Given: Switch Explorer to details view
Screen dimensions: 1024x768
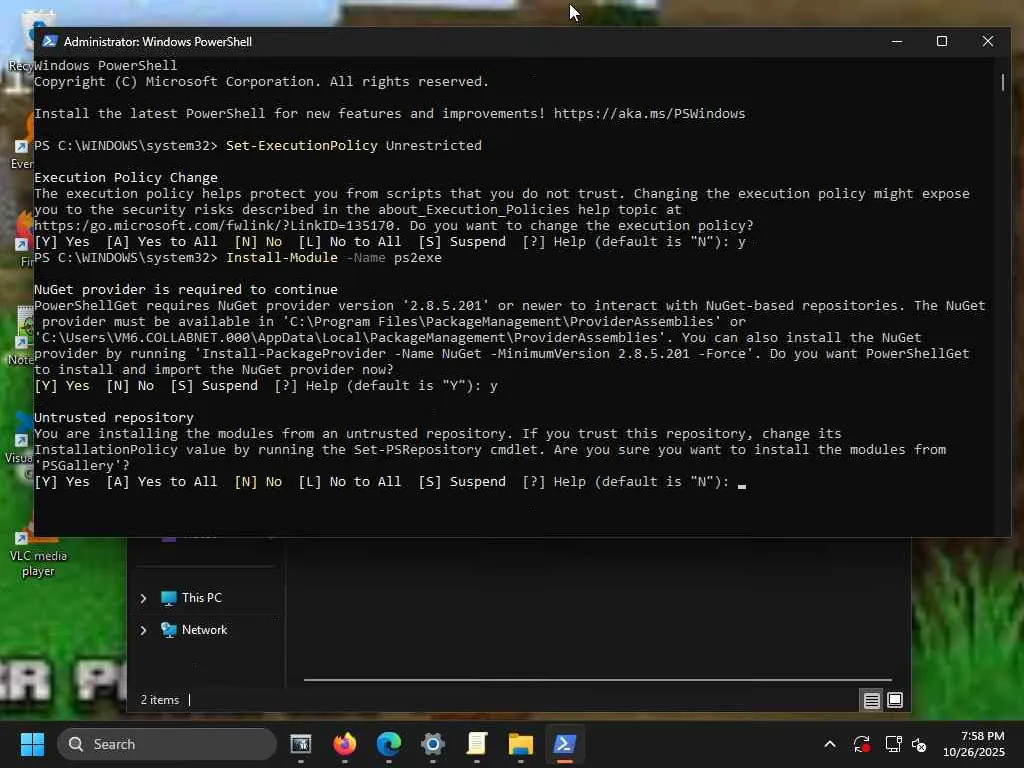Looking at the screenshot, I should coord(871,701).
